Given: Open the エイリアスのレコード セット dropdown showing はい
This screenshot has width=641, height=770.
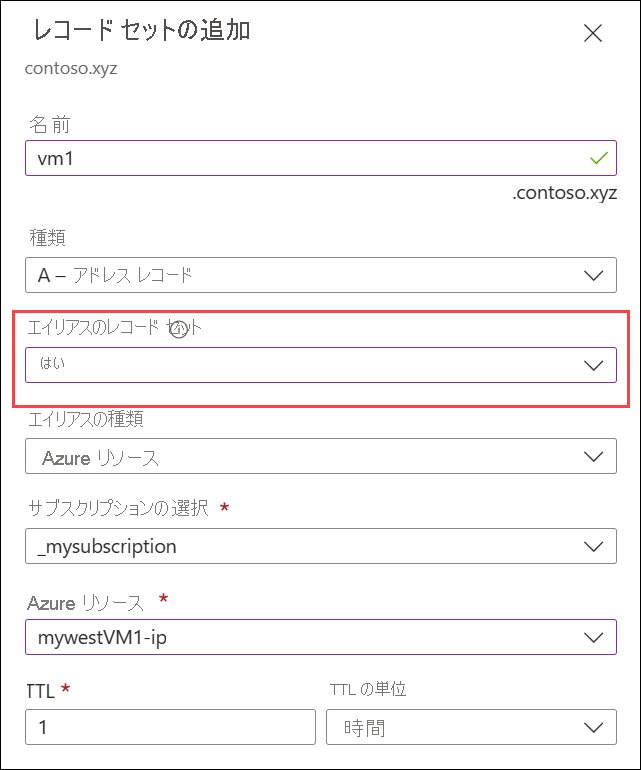Looking at the screenshot, I should click(x=321, y=365).
